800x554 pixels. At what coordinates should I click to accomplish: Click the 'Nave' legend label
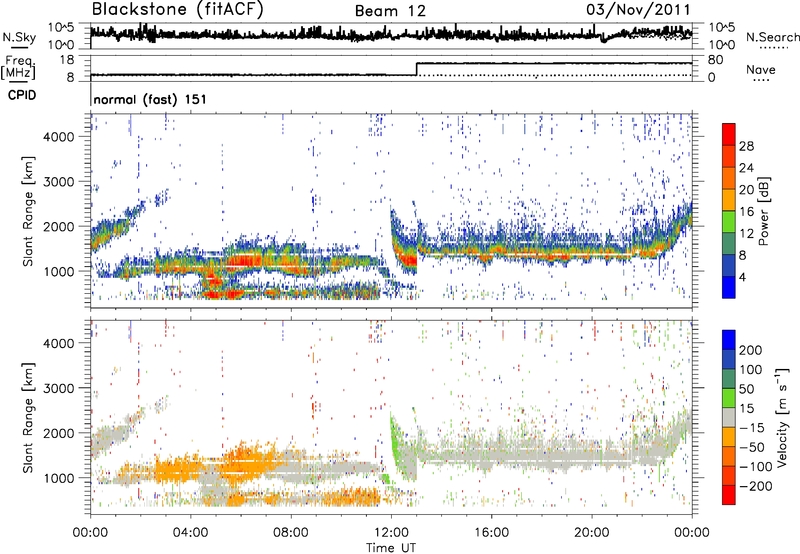pyautogui.click(x=760, y=69)
